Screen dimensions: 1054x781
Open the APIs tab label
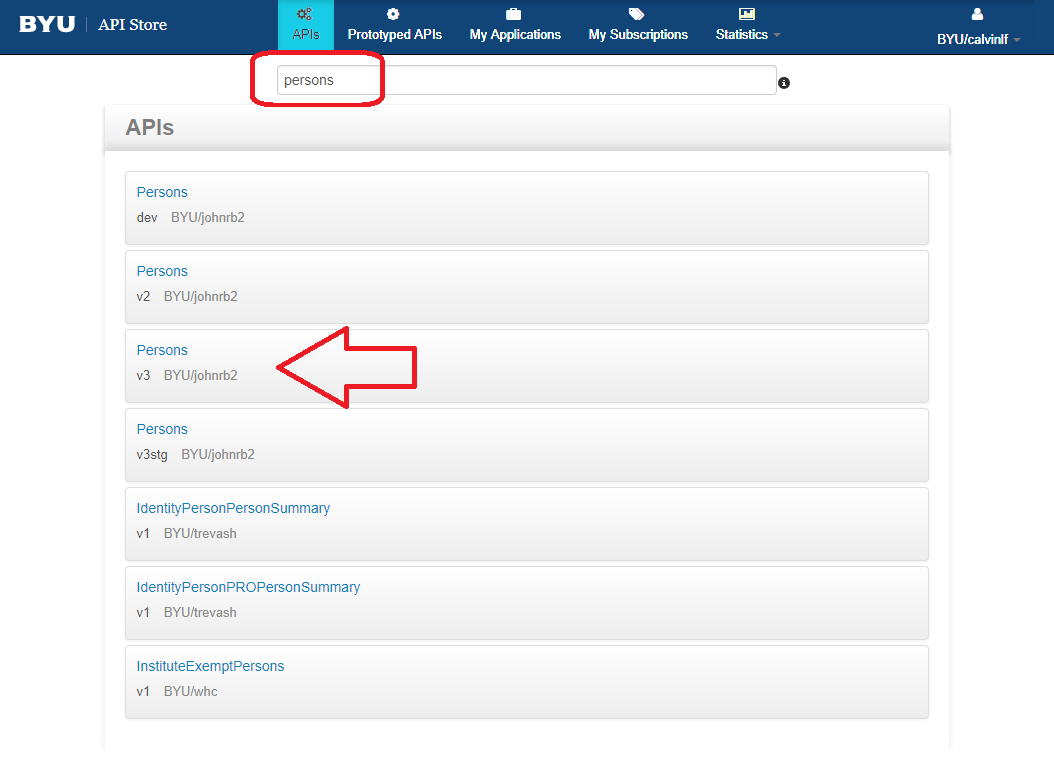pos(306,34)
